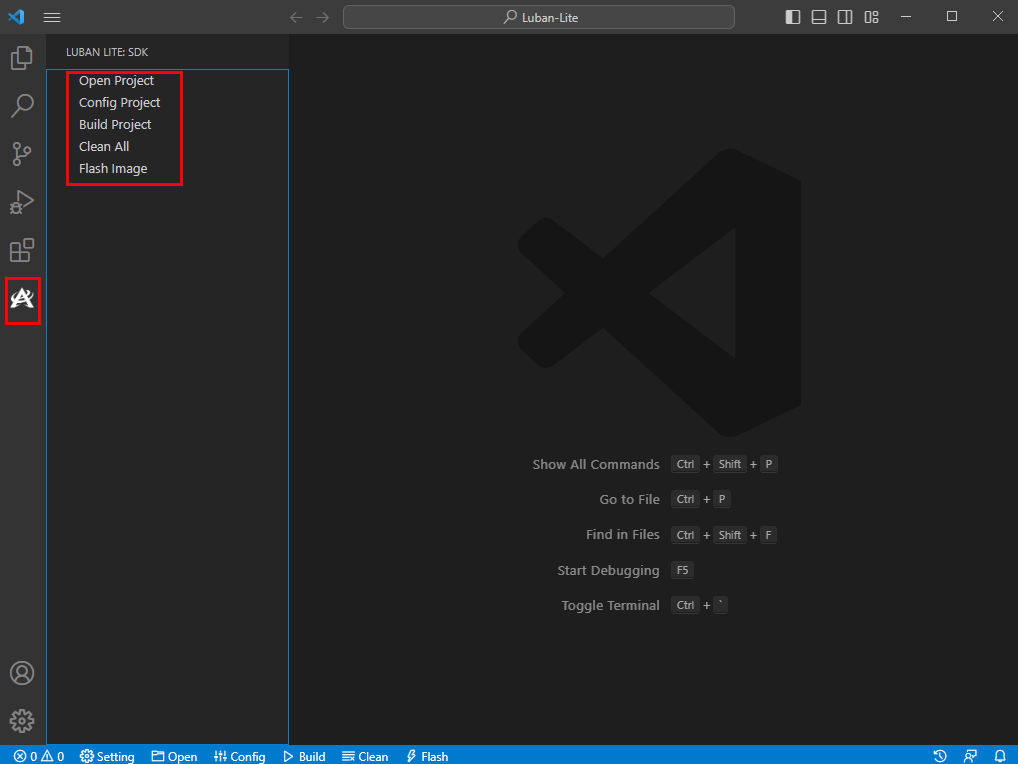The height and width of the screenshot is (764, 1018).
Task: Toggle the secondary side bar layout
Action: tap(845, 17)
